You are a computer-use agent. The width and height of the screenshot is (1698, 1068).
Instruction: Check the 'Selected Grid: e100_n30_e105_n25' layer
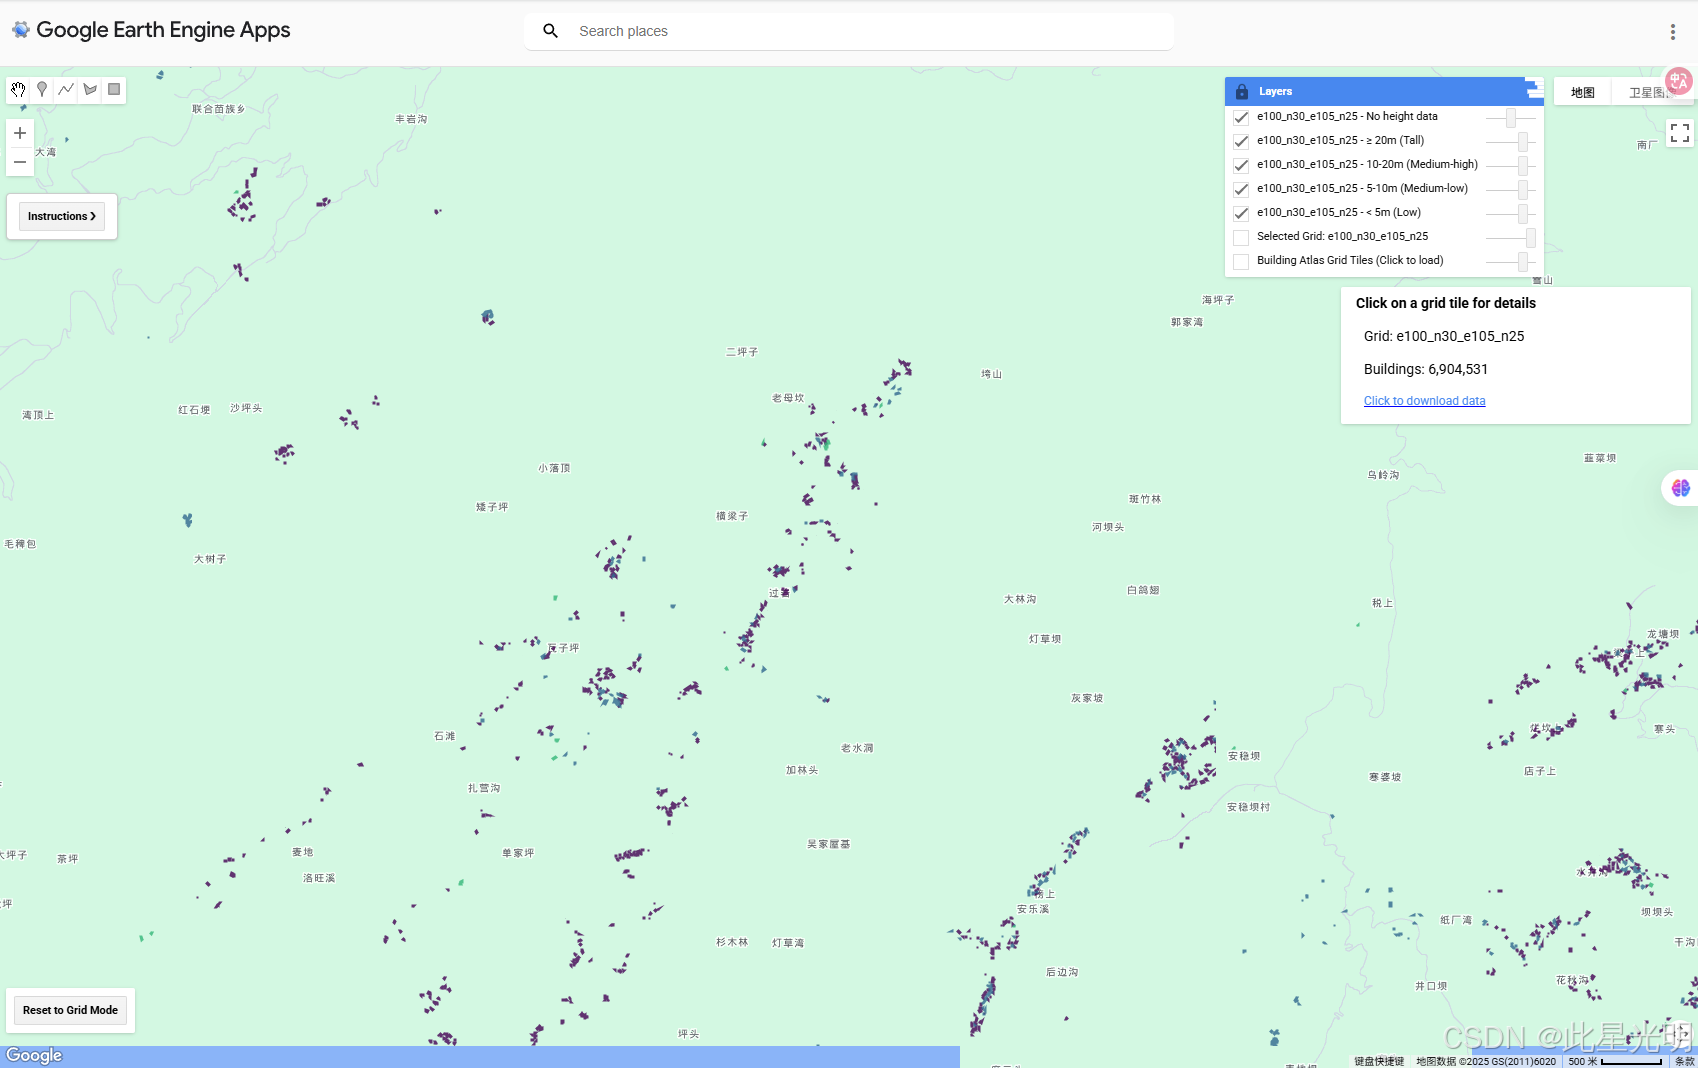[1240, 237]
